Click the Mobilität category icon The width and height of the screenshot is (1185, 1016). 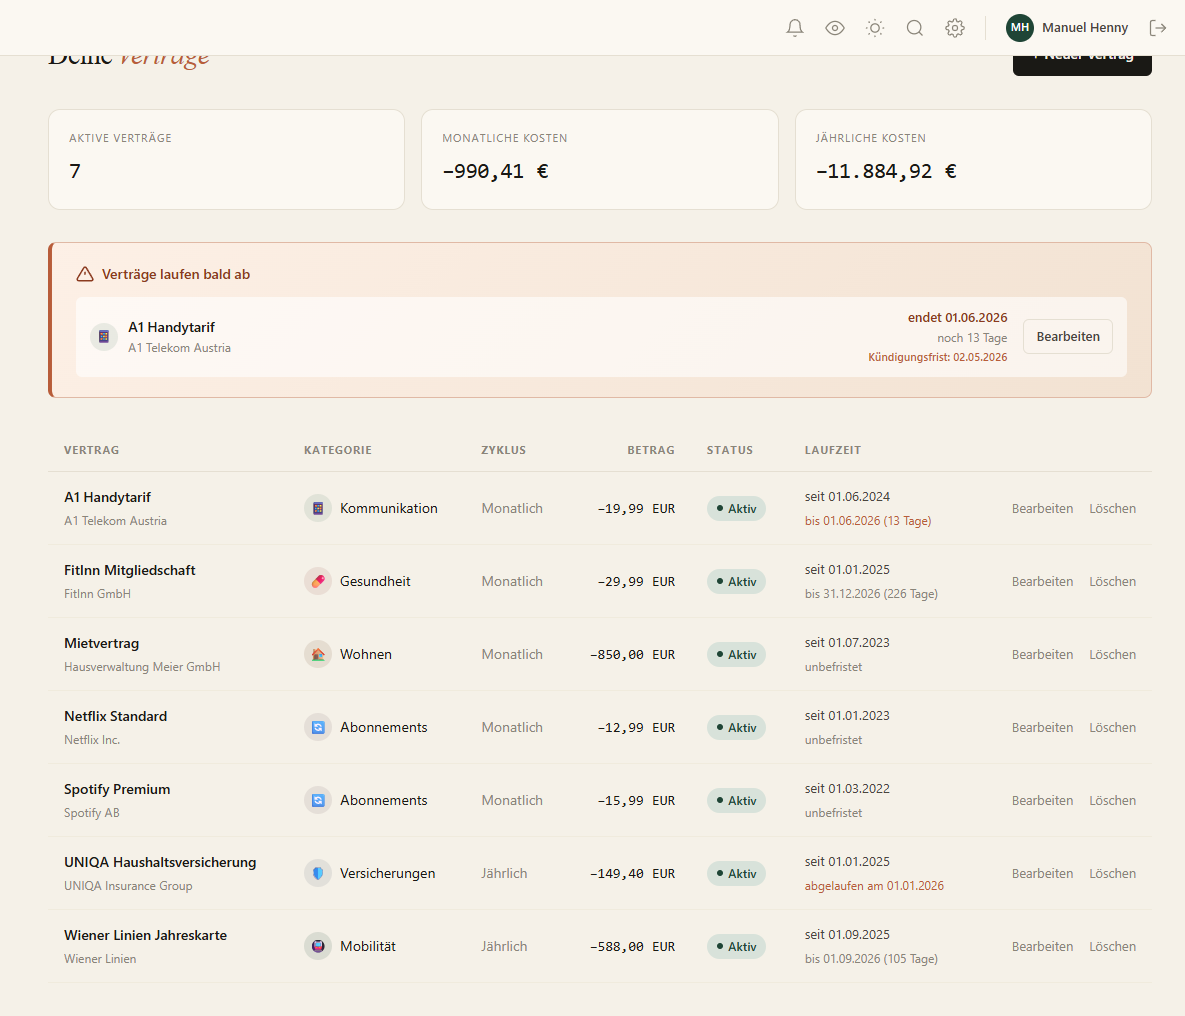(x=317, y=946)
